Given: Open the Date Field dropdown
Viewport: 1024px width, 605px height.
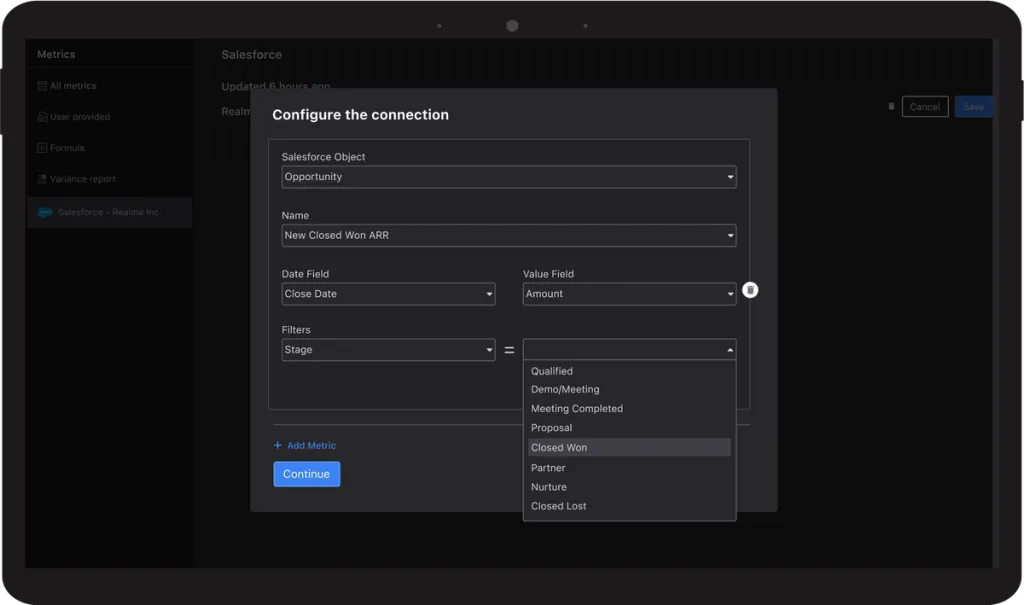Looking at the screenshot, I should [388, 294].
